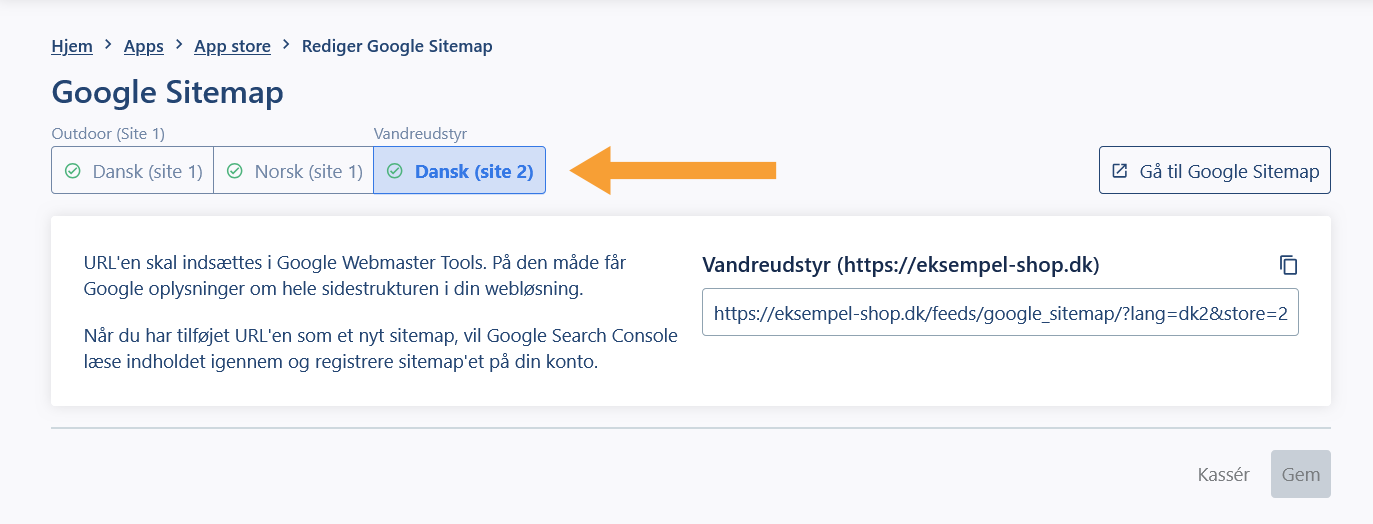Go to the Hjem breadcrumb link

[x=72, y=46]
